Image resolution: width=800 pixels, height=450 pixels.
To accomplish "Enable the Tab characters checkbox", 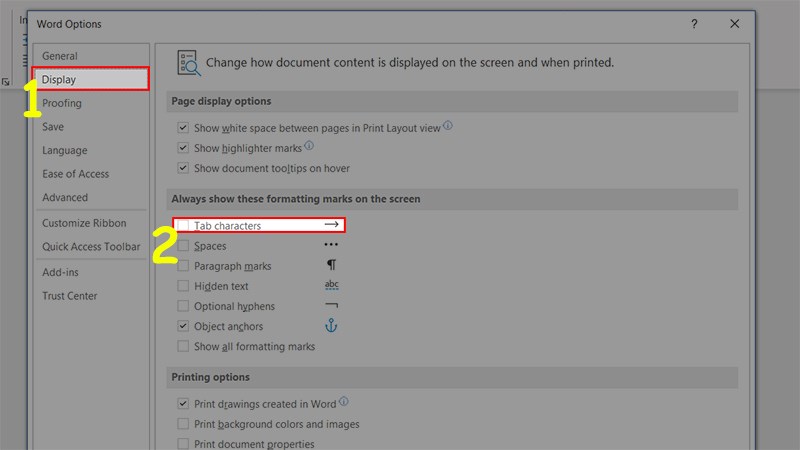I will click(183, 226).
